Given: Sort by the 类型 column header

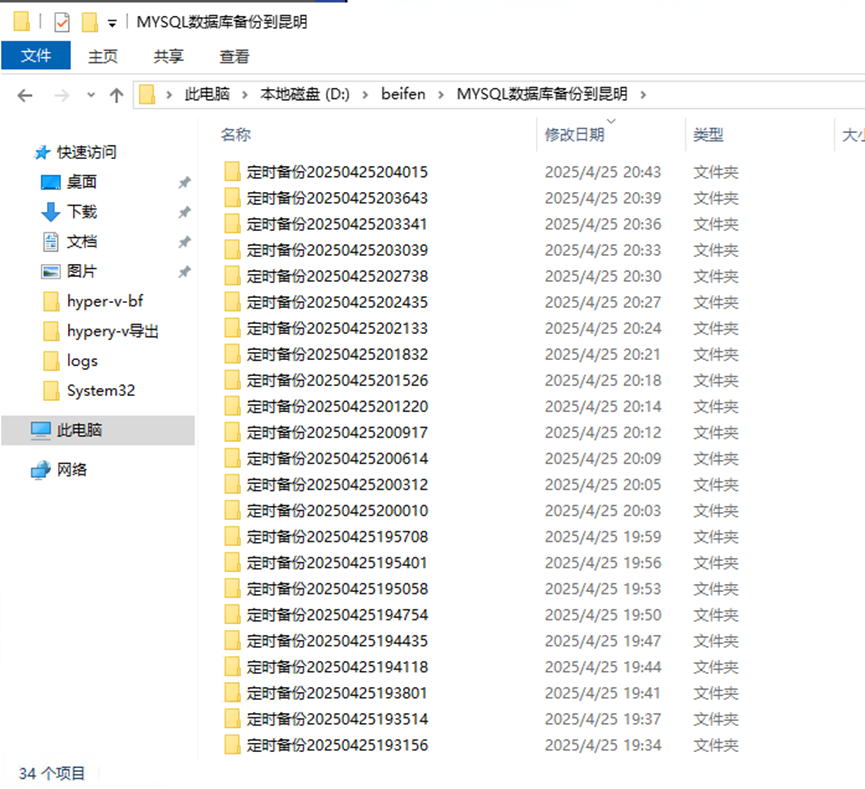Looking at the screenshot, I should coord(708,135).
